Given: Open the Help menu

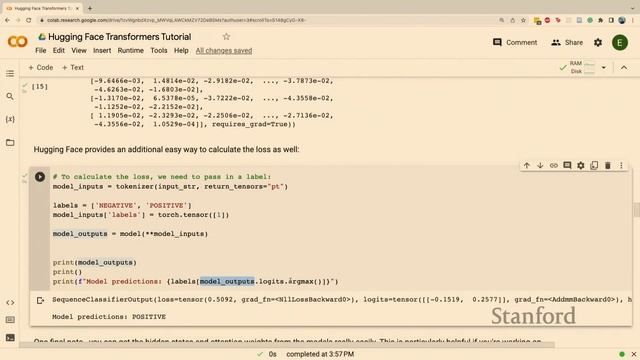Looking at the screenshot, I should pos(181,51).
